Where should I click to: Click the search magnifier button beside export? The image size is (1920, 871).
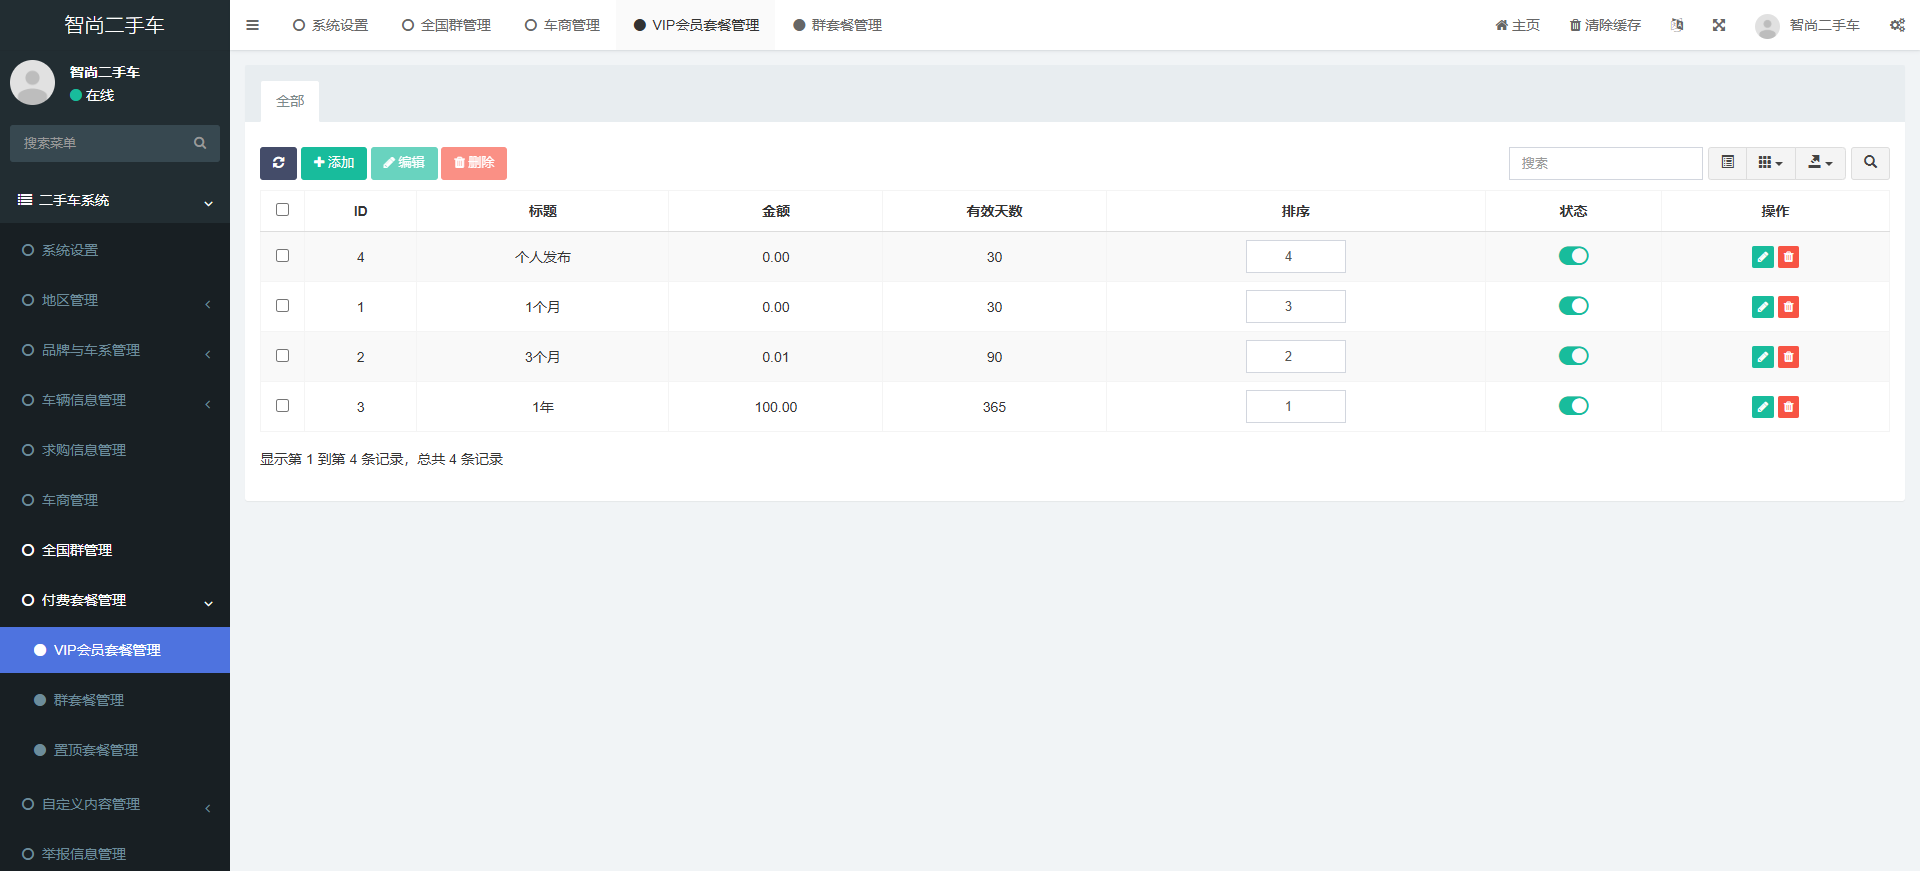(x=1870, y=163)
